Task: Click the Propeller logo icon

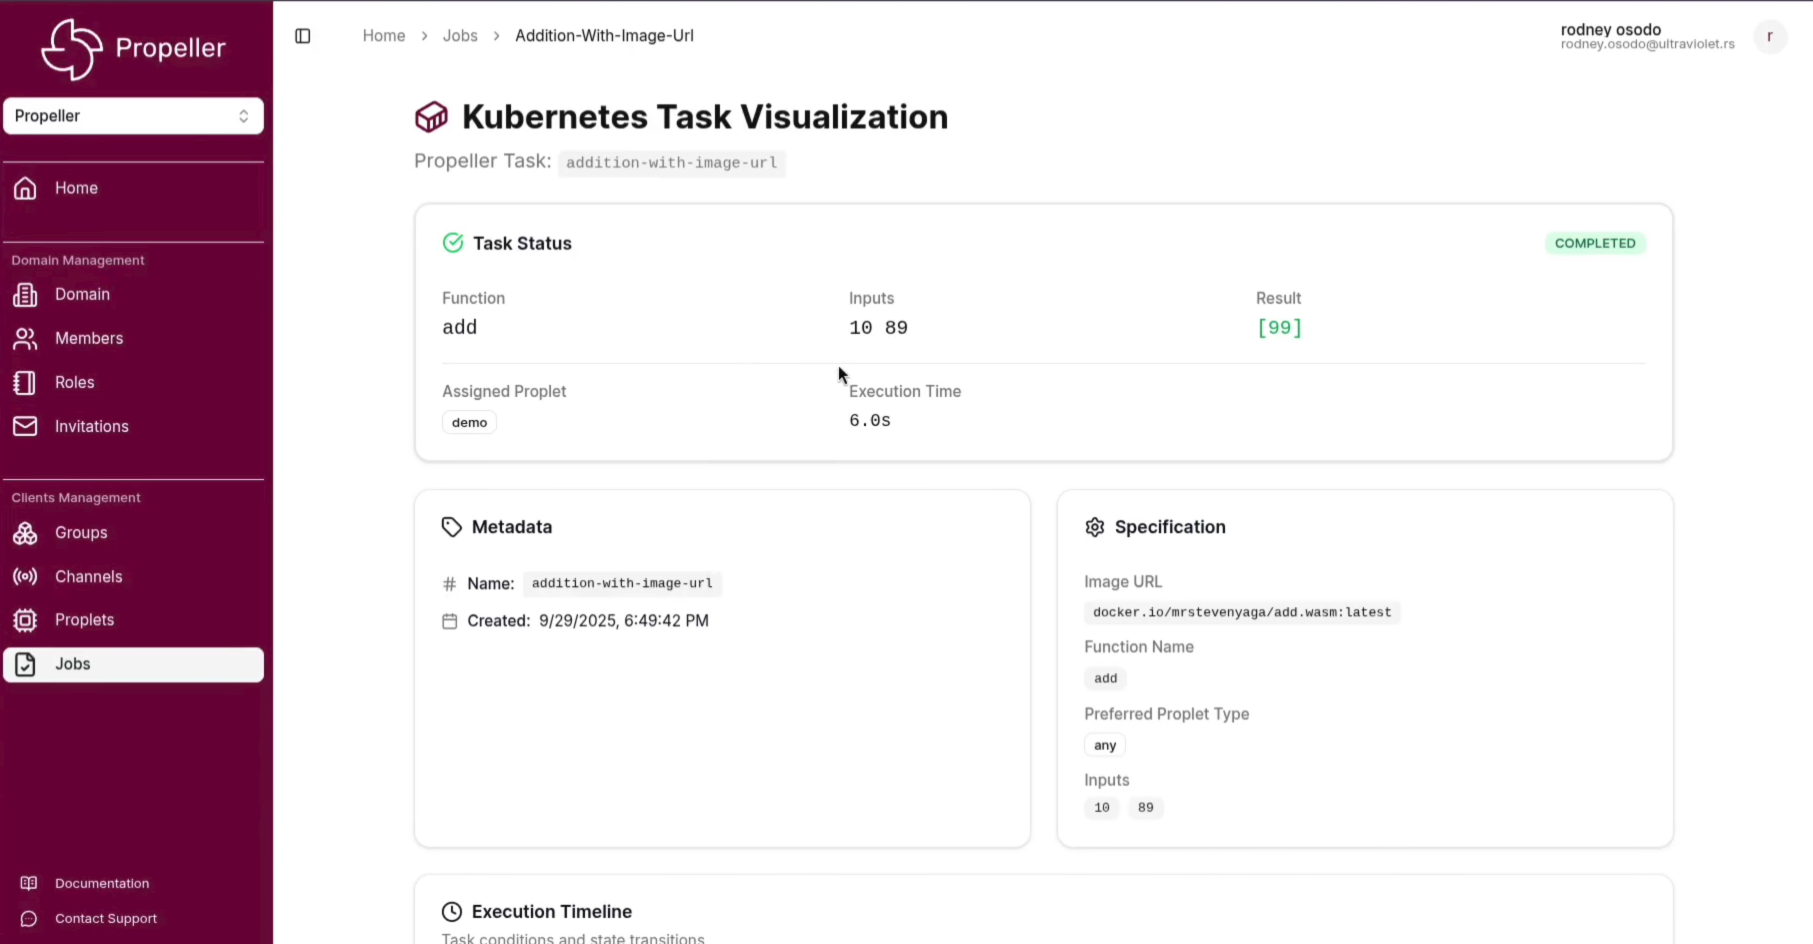Action: [x=71, y=48]
